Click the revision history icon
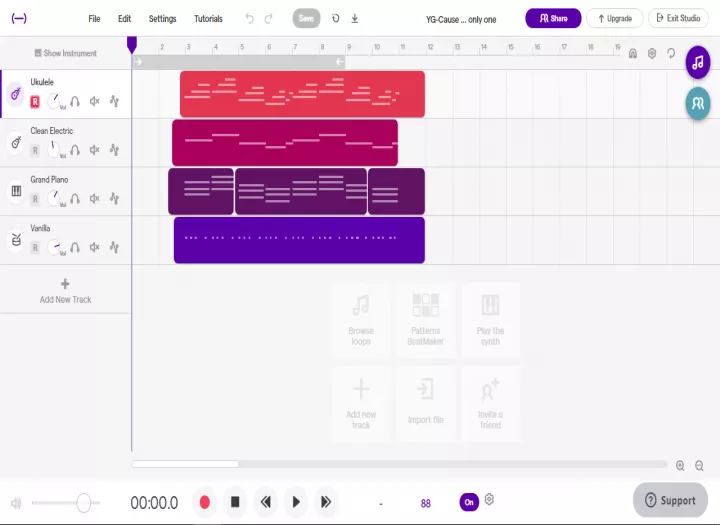 pos(336,18)
